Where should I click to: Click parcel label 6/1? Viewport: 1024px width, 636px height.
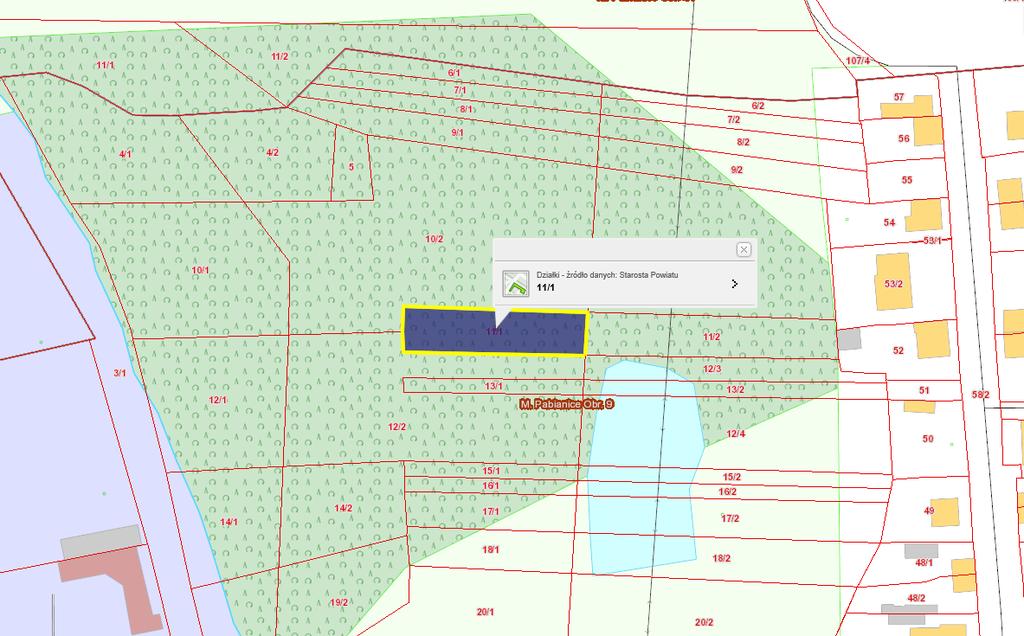pos(454,72)
